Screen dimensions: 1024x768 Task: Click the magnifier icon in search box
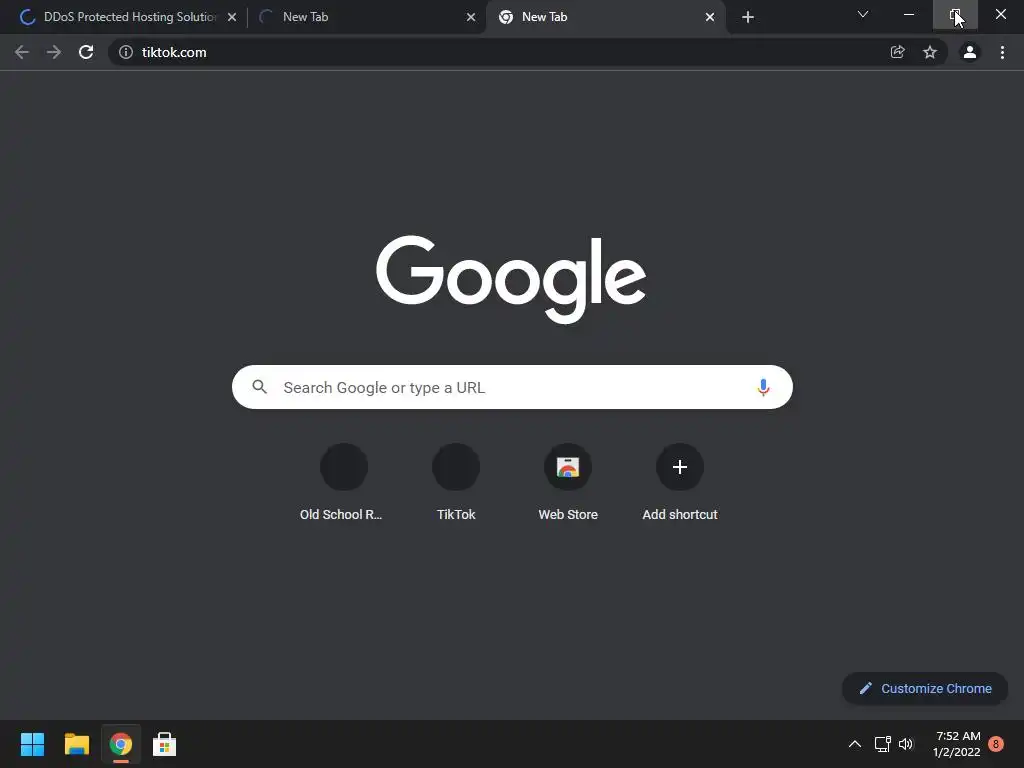[x=260, y=387]
